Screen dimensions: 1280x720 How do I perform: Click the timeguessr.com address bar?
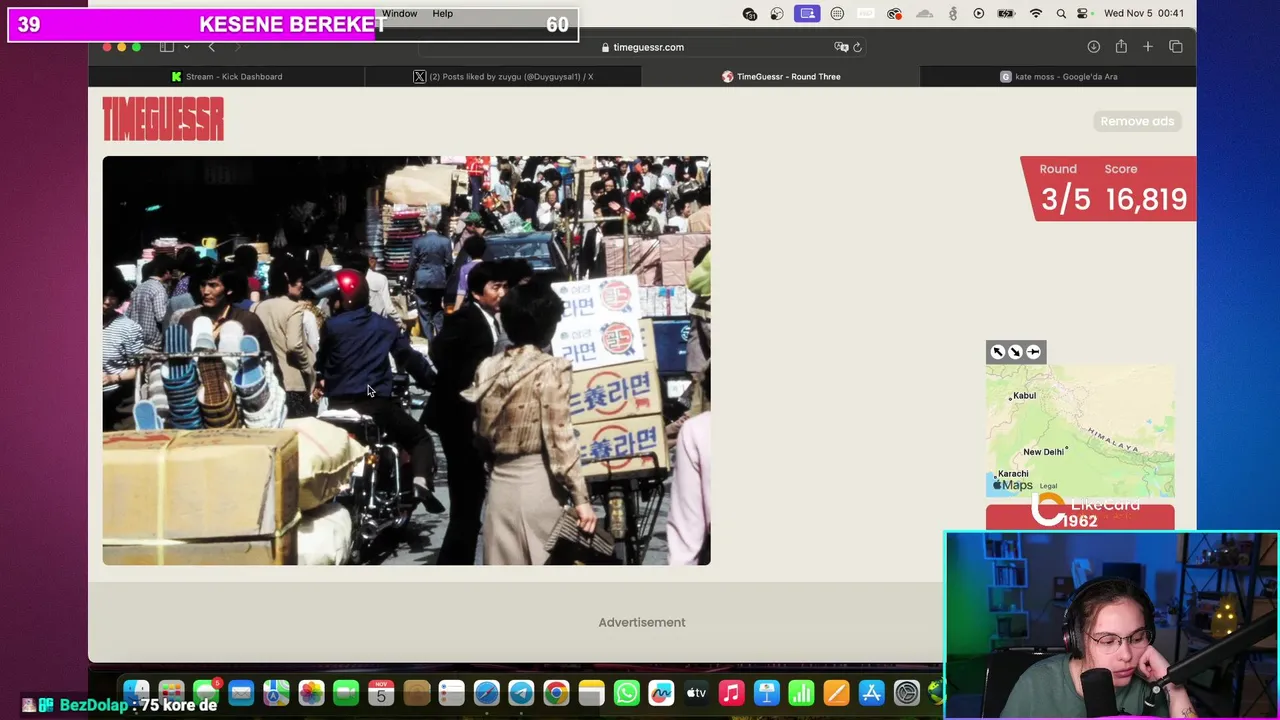click(641, 47)
